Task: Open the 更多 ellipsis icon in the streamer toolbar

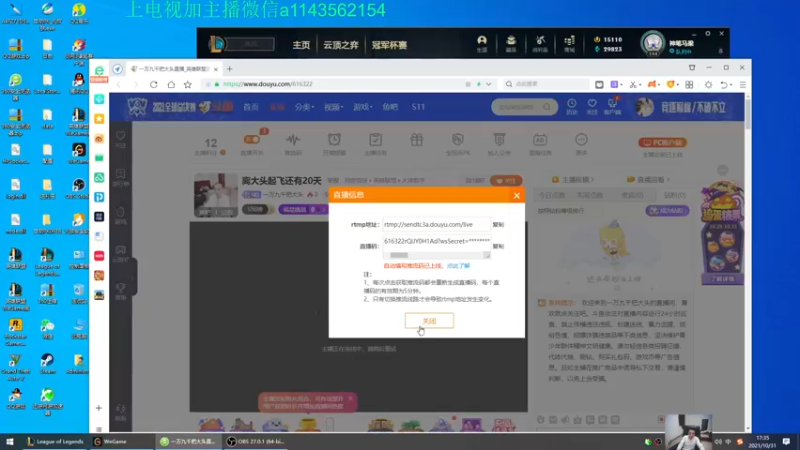Action: pos(581,140)
